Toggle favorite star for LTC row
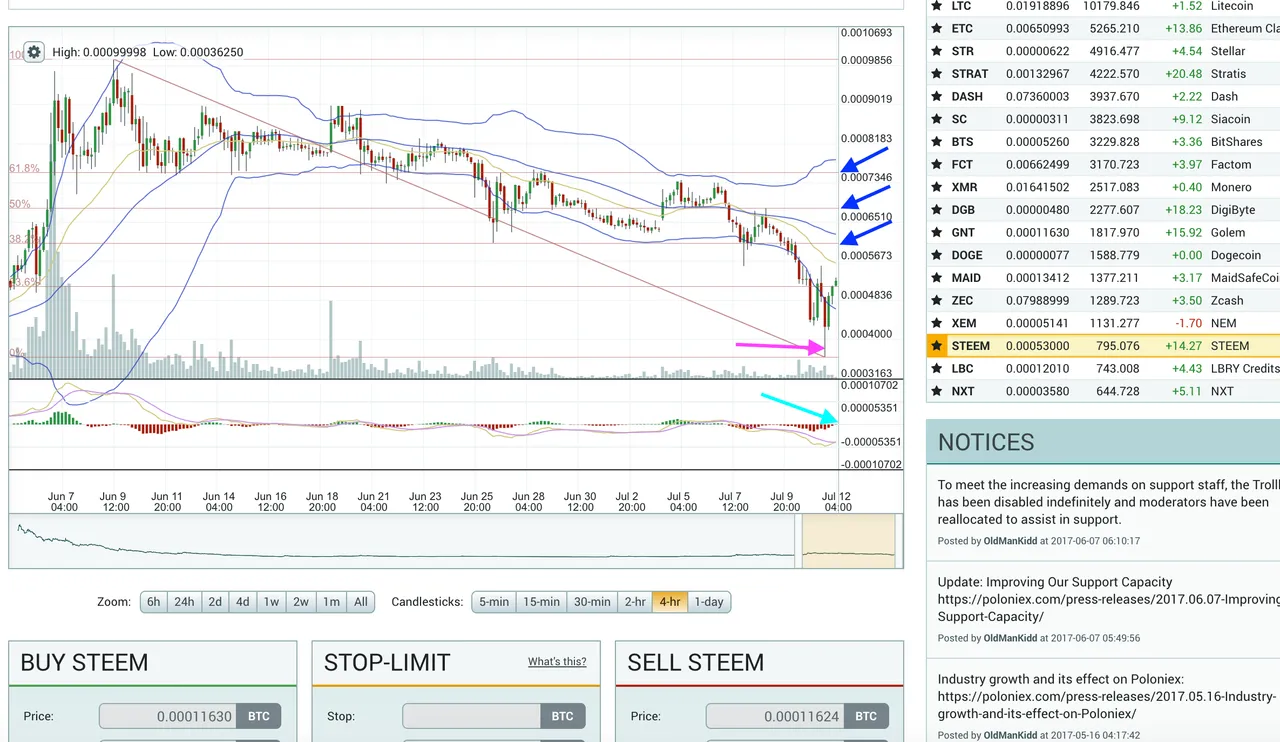 click(937, 6)
